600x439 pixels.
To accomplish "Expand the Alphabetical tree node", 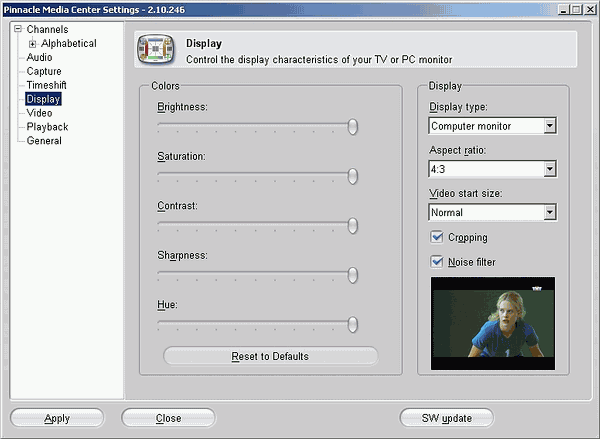I will (33, 44).
